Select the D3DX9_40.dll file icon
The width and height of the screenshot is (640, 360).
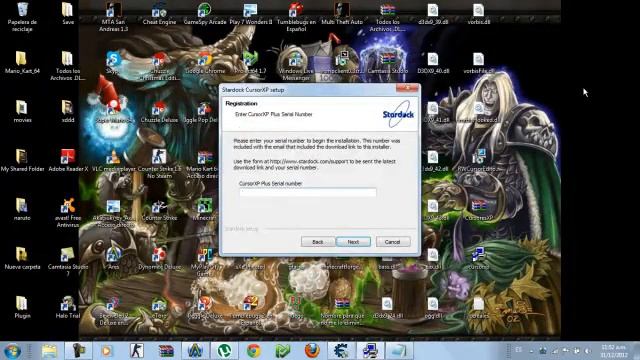point(433,62)
